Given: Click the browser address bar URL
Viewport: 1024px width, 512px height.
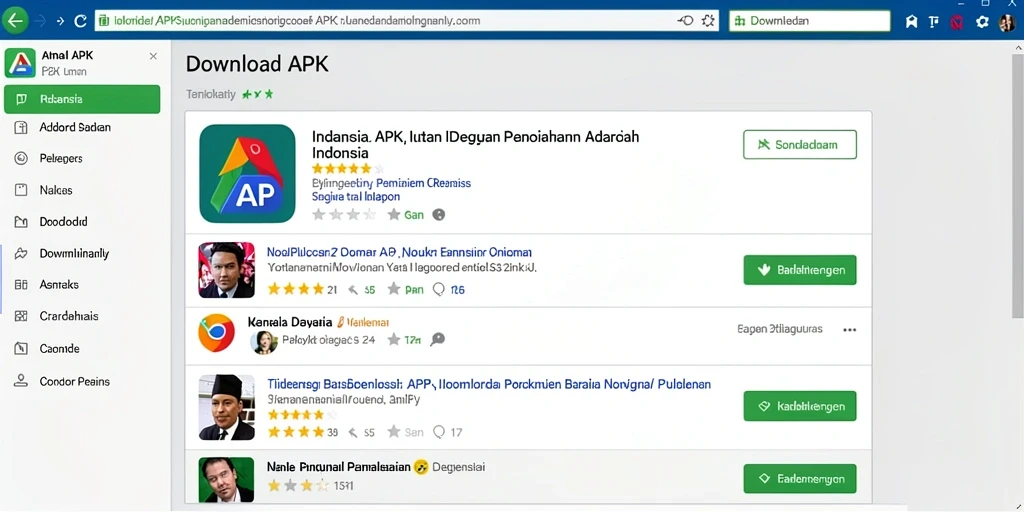Looking at the screenshot, I should pyautogui.click(x=298, y=20).
